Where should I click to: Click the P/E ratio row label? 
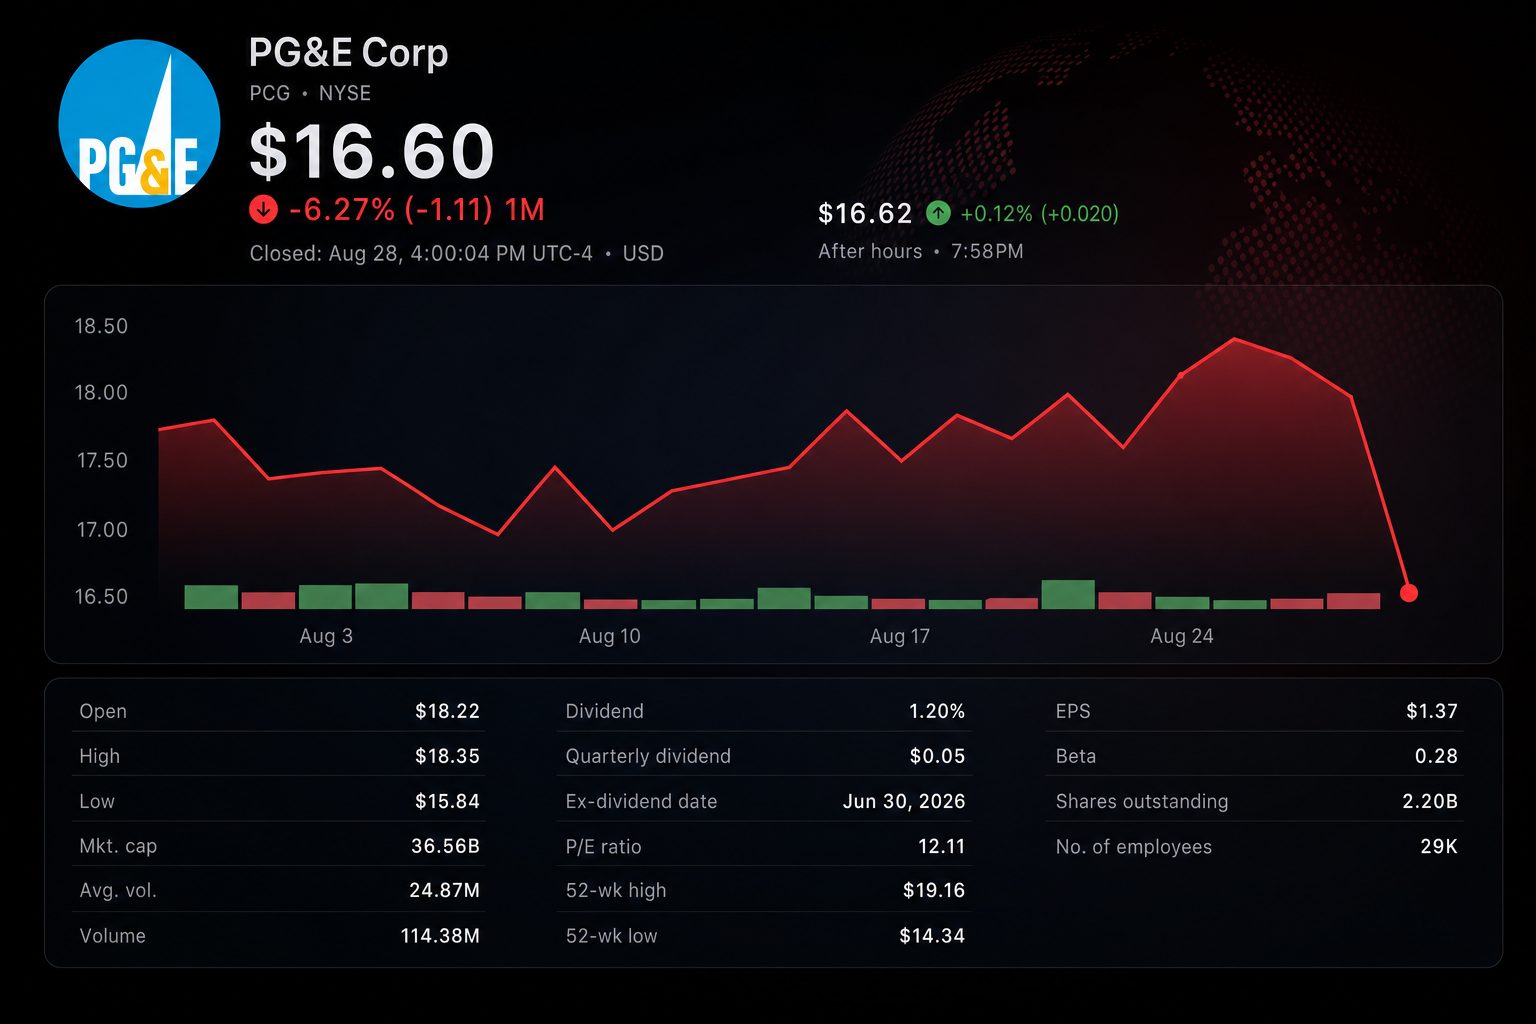pos(603,846)
